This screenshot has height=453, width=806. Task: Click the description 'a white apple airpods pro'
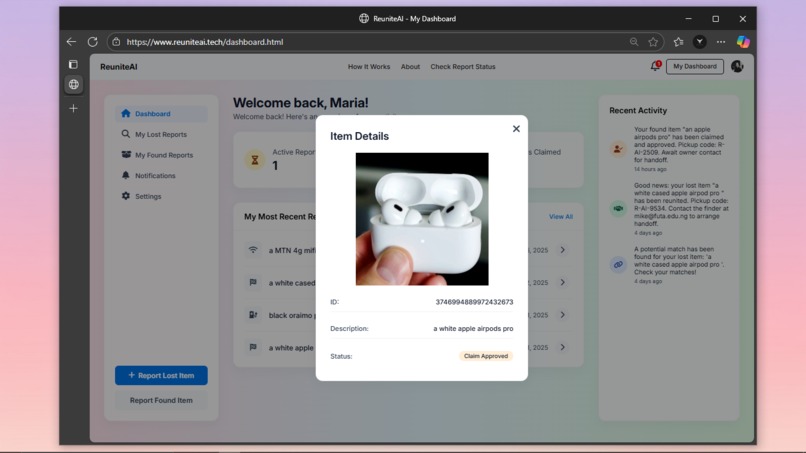coord(473,329)
